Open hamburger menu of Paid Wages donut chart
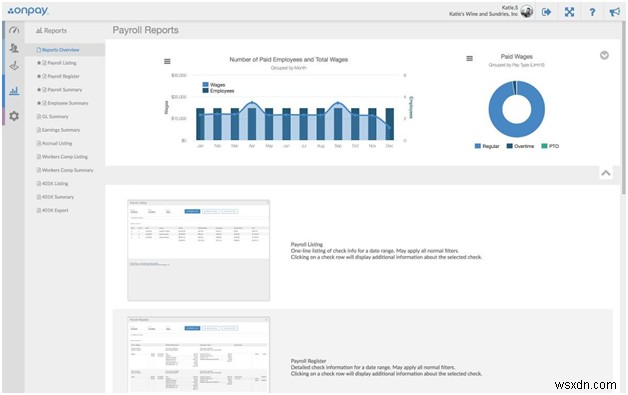The height and width of the screenshot is (395, 628). [469, 58]
